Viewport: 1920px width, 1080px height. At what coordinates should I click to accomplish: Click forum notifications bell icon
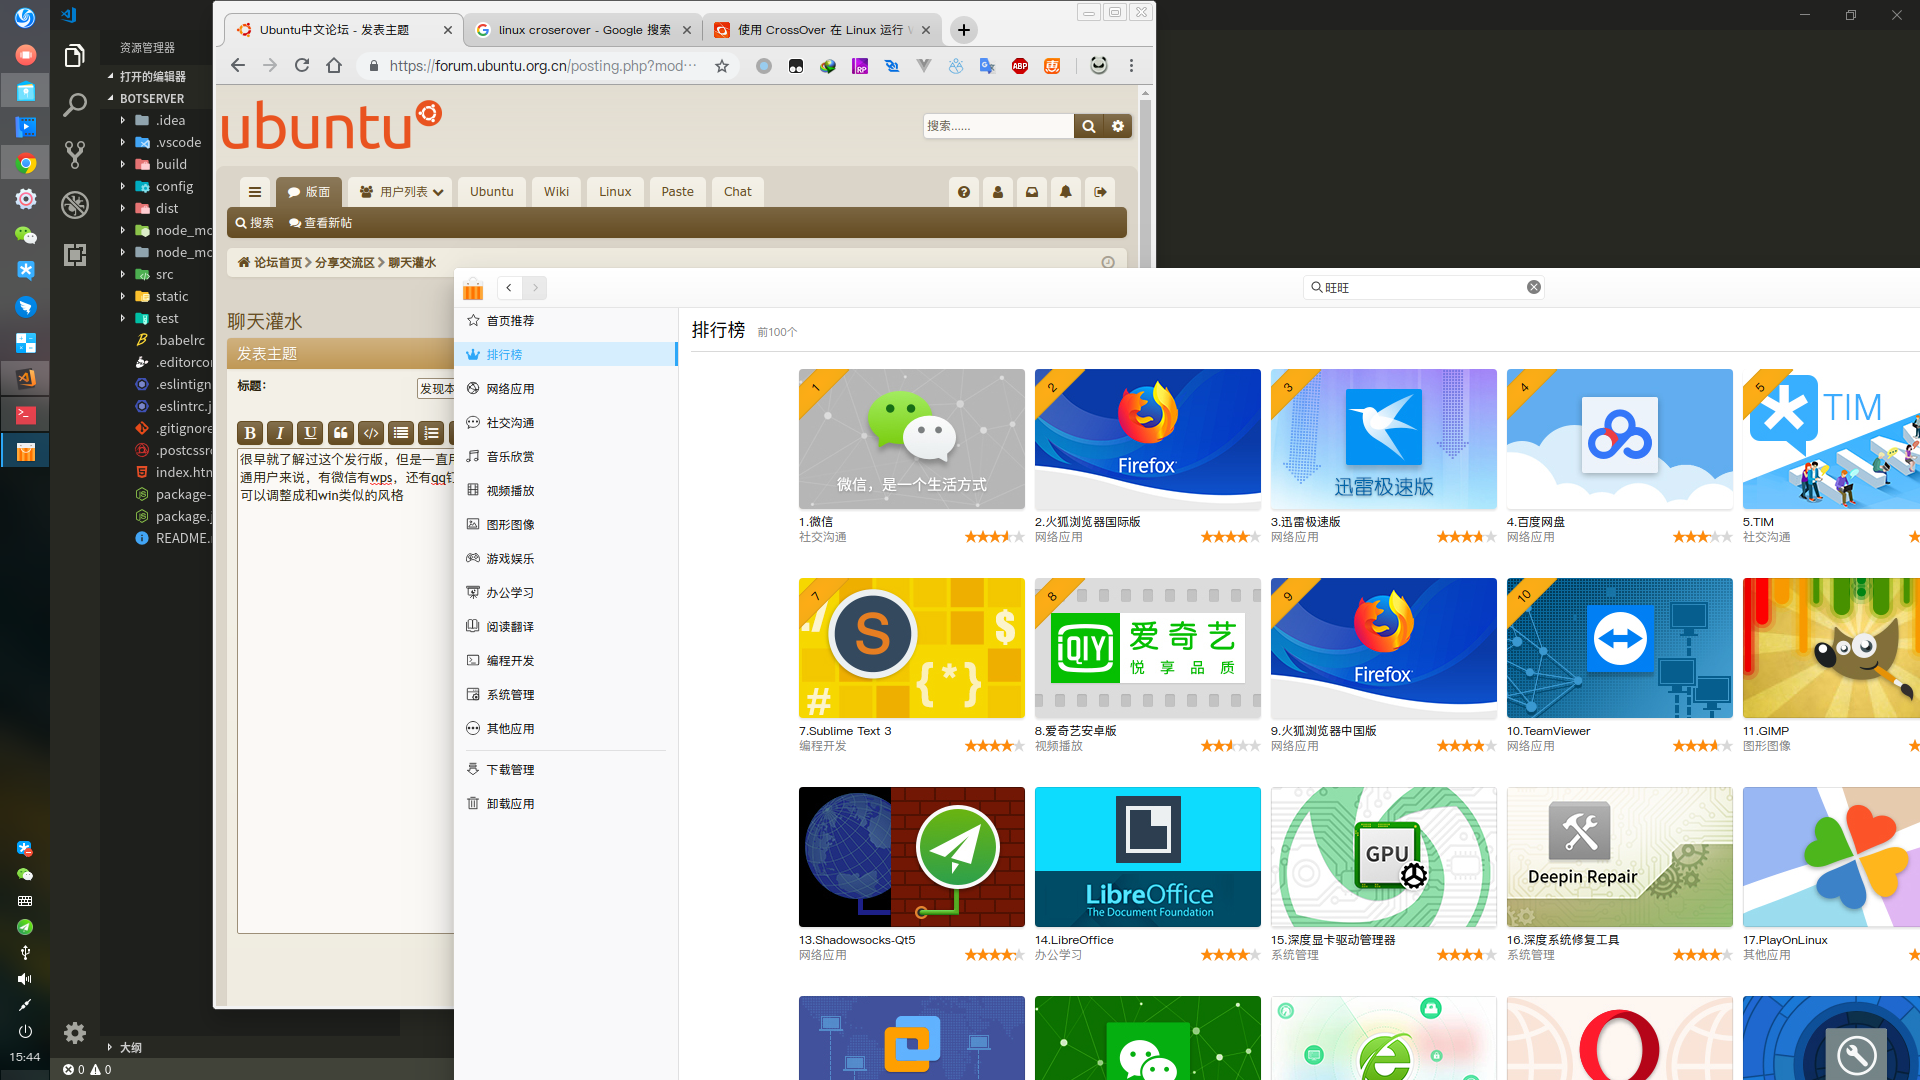pos(1066,192)
